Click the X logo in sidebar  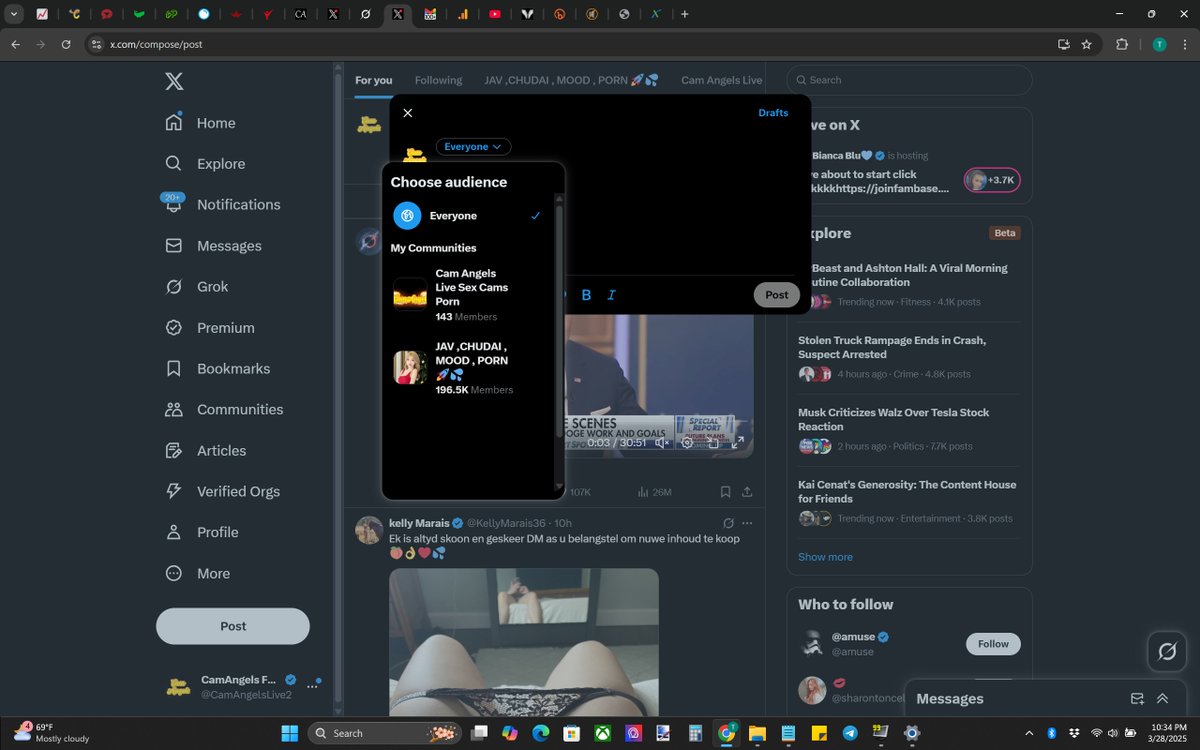[x=174, y=81]
